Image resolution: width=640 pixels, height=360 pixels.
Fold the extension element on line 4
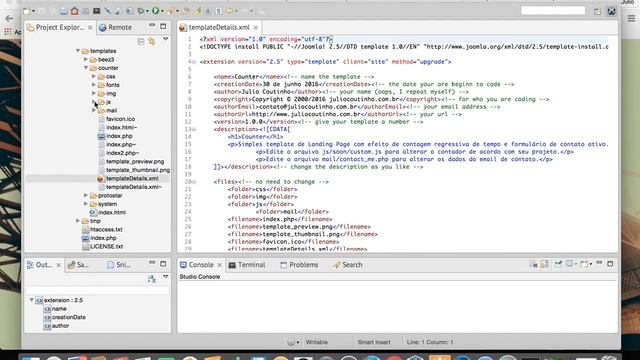[194, 62]
